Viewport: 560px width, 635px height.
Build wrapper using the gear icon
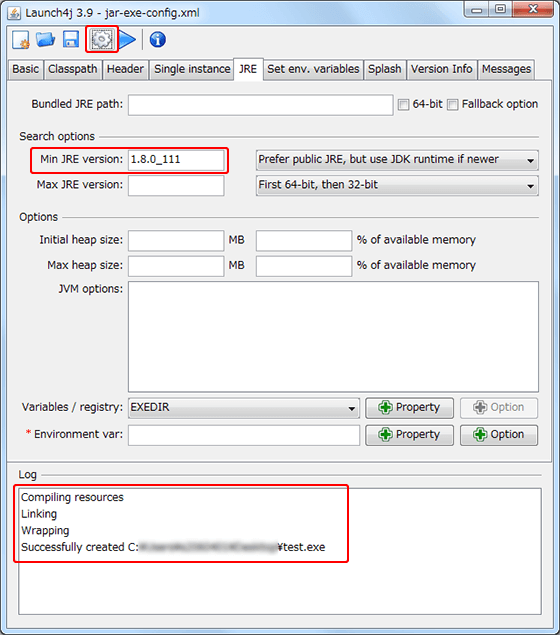(x=101, y=39)
